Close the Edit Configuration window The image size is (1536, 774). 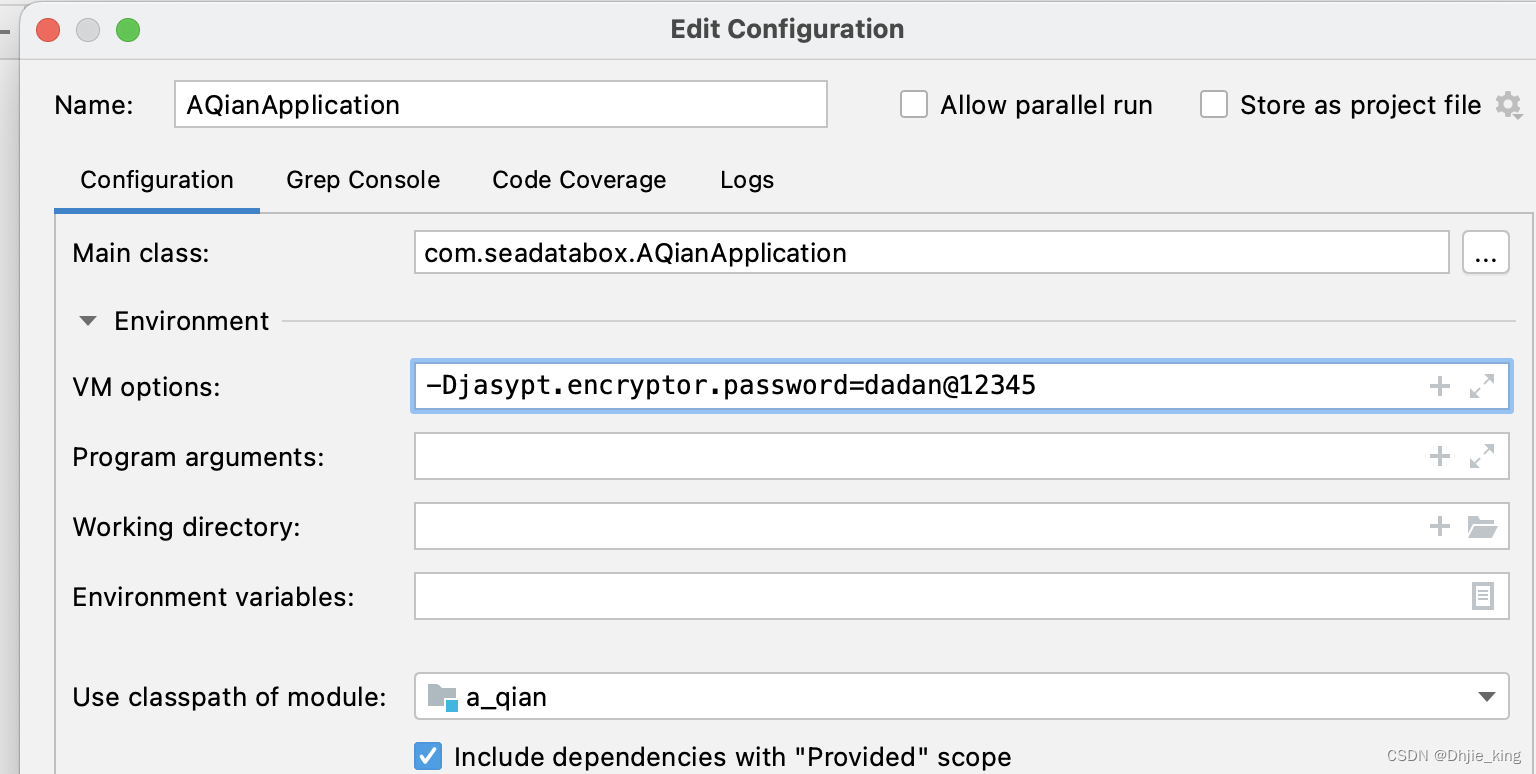[48, 30]
